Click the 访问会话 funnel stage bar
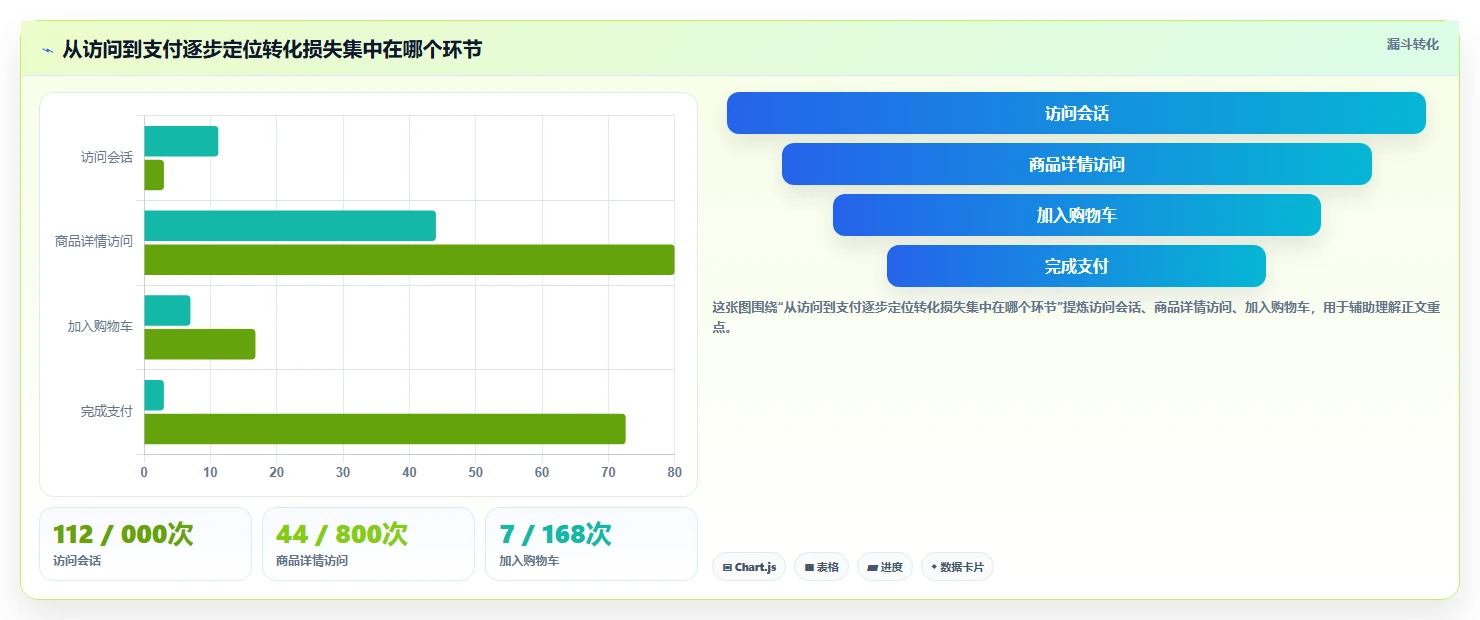The width and height of the screenshot is (1480, 620). point(1076,113)
